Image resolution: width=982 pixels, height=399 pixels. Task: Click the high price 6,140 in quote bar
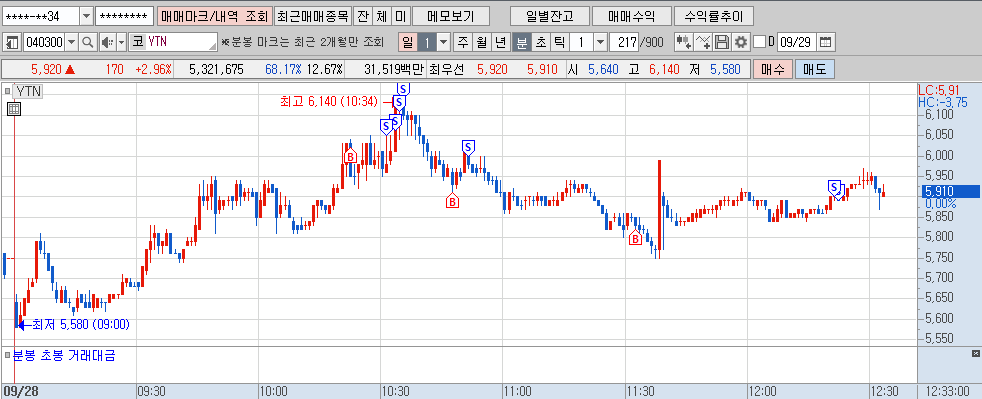click(664, 69)
